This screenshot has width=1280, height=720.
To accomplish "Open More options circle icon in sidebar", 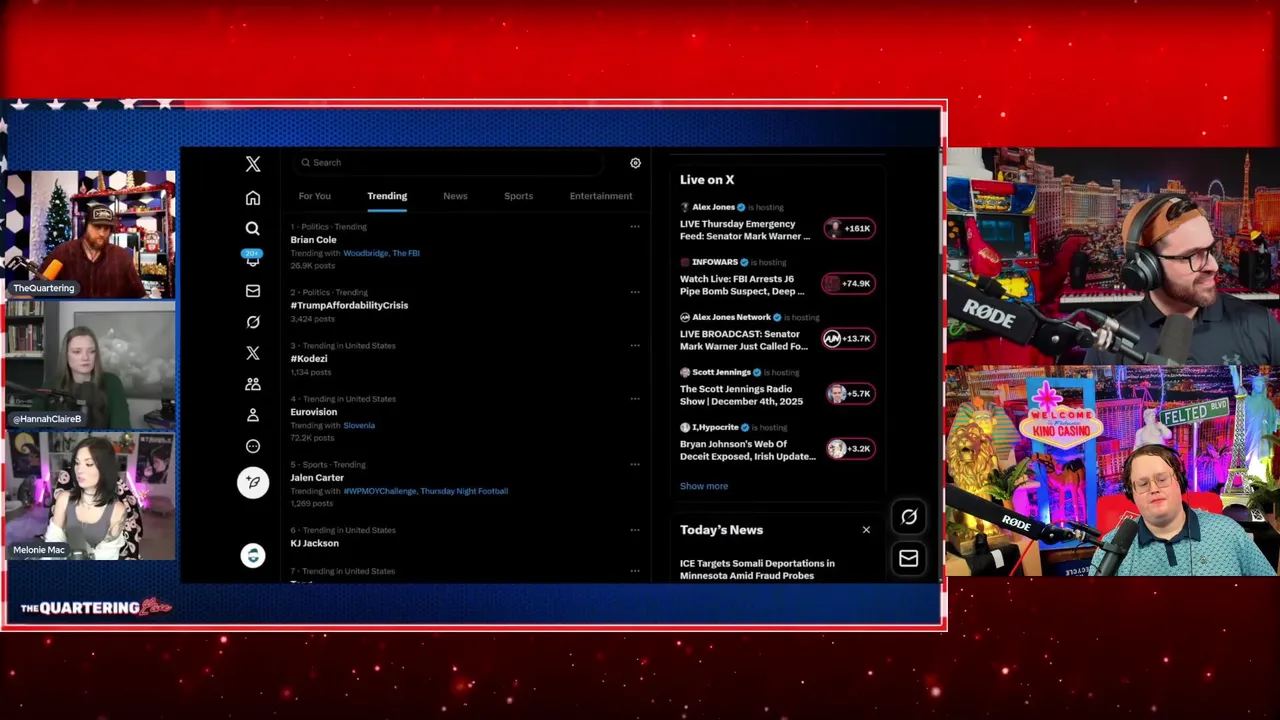I will coord(253,446).
